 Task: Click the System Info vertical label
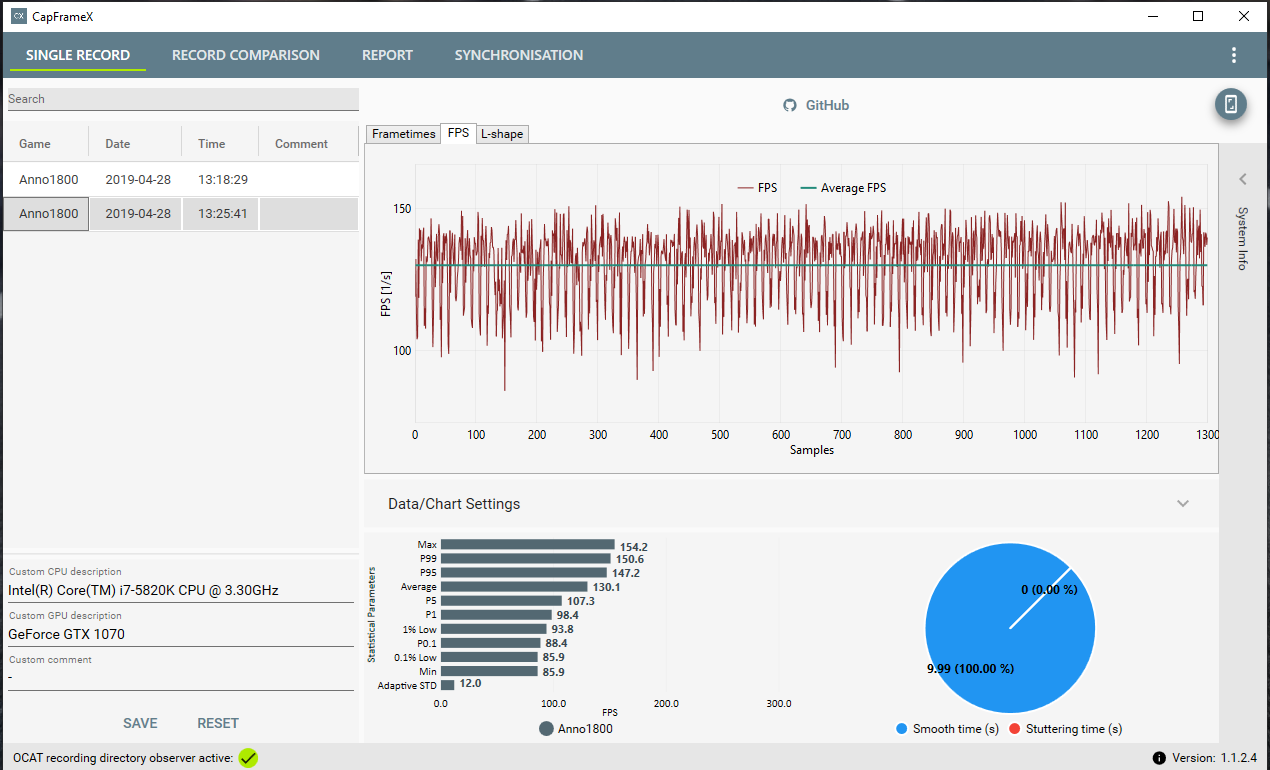[x=1243, y=238]
